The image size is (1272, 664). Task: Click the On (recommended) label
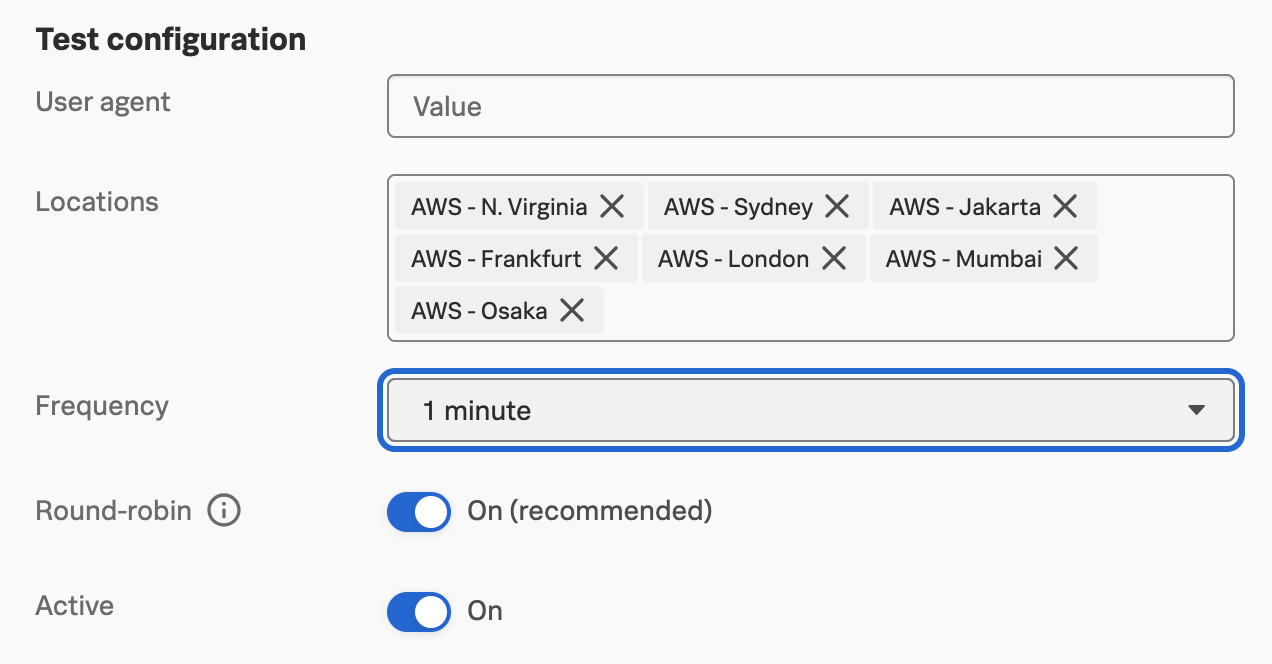pos(589,511)
